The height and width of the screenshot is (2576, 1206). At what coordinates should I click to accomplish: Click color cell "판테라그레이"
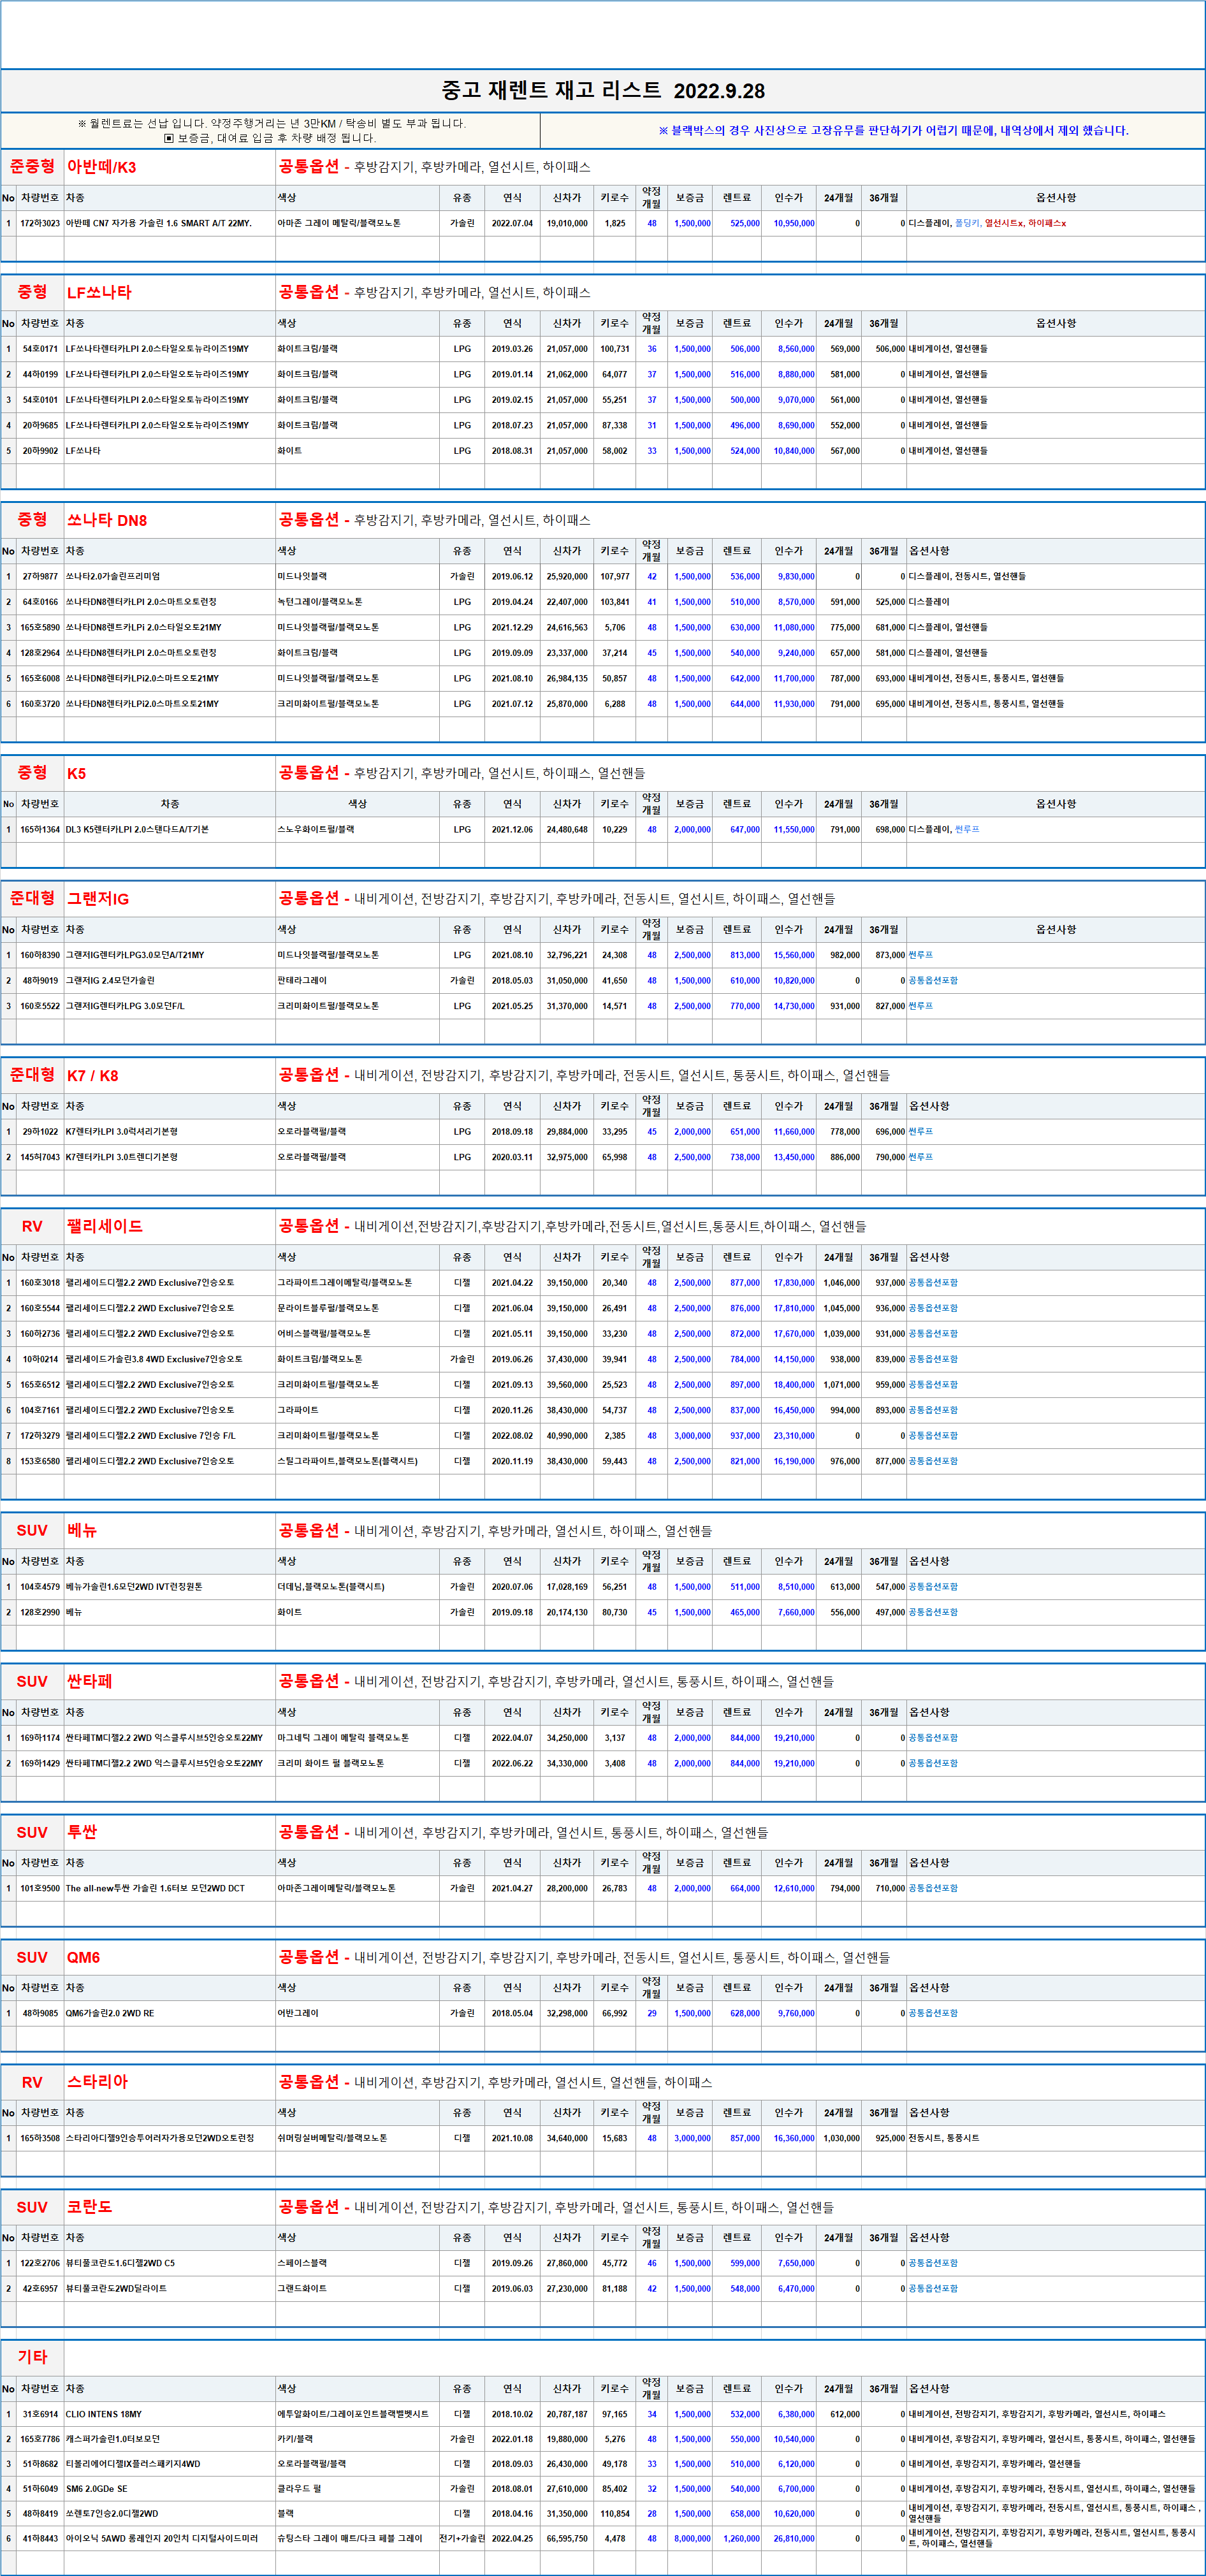pos(302,981)
